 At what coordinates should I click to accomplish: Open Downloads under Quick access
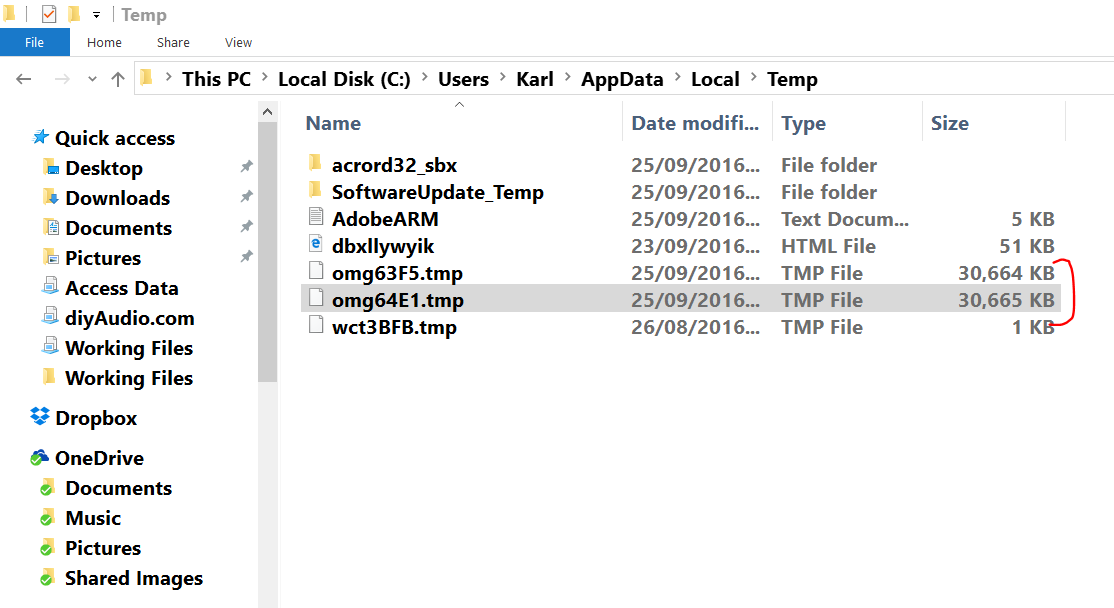(x=117, y=197)
